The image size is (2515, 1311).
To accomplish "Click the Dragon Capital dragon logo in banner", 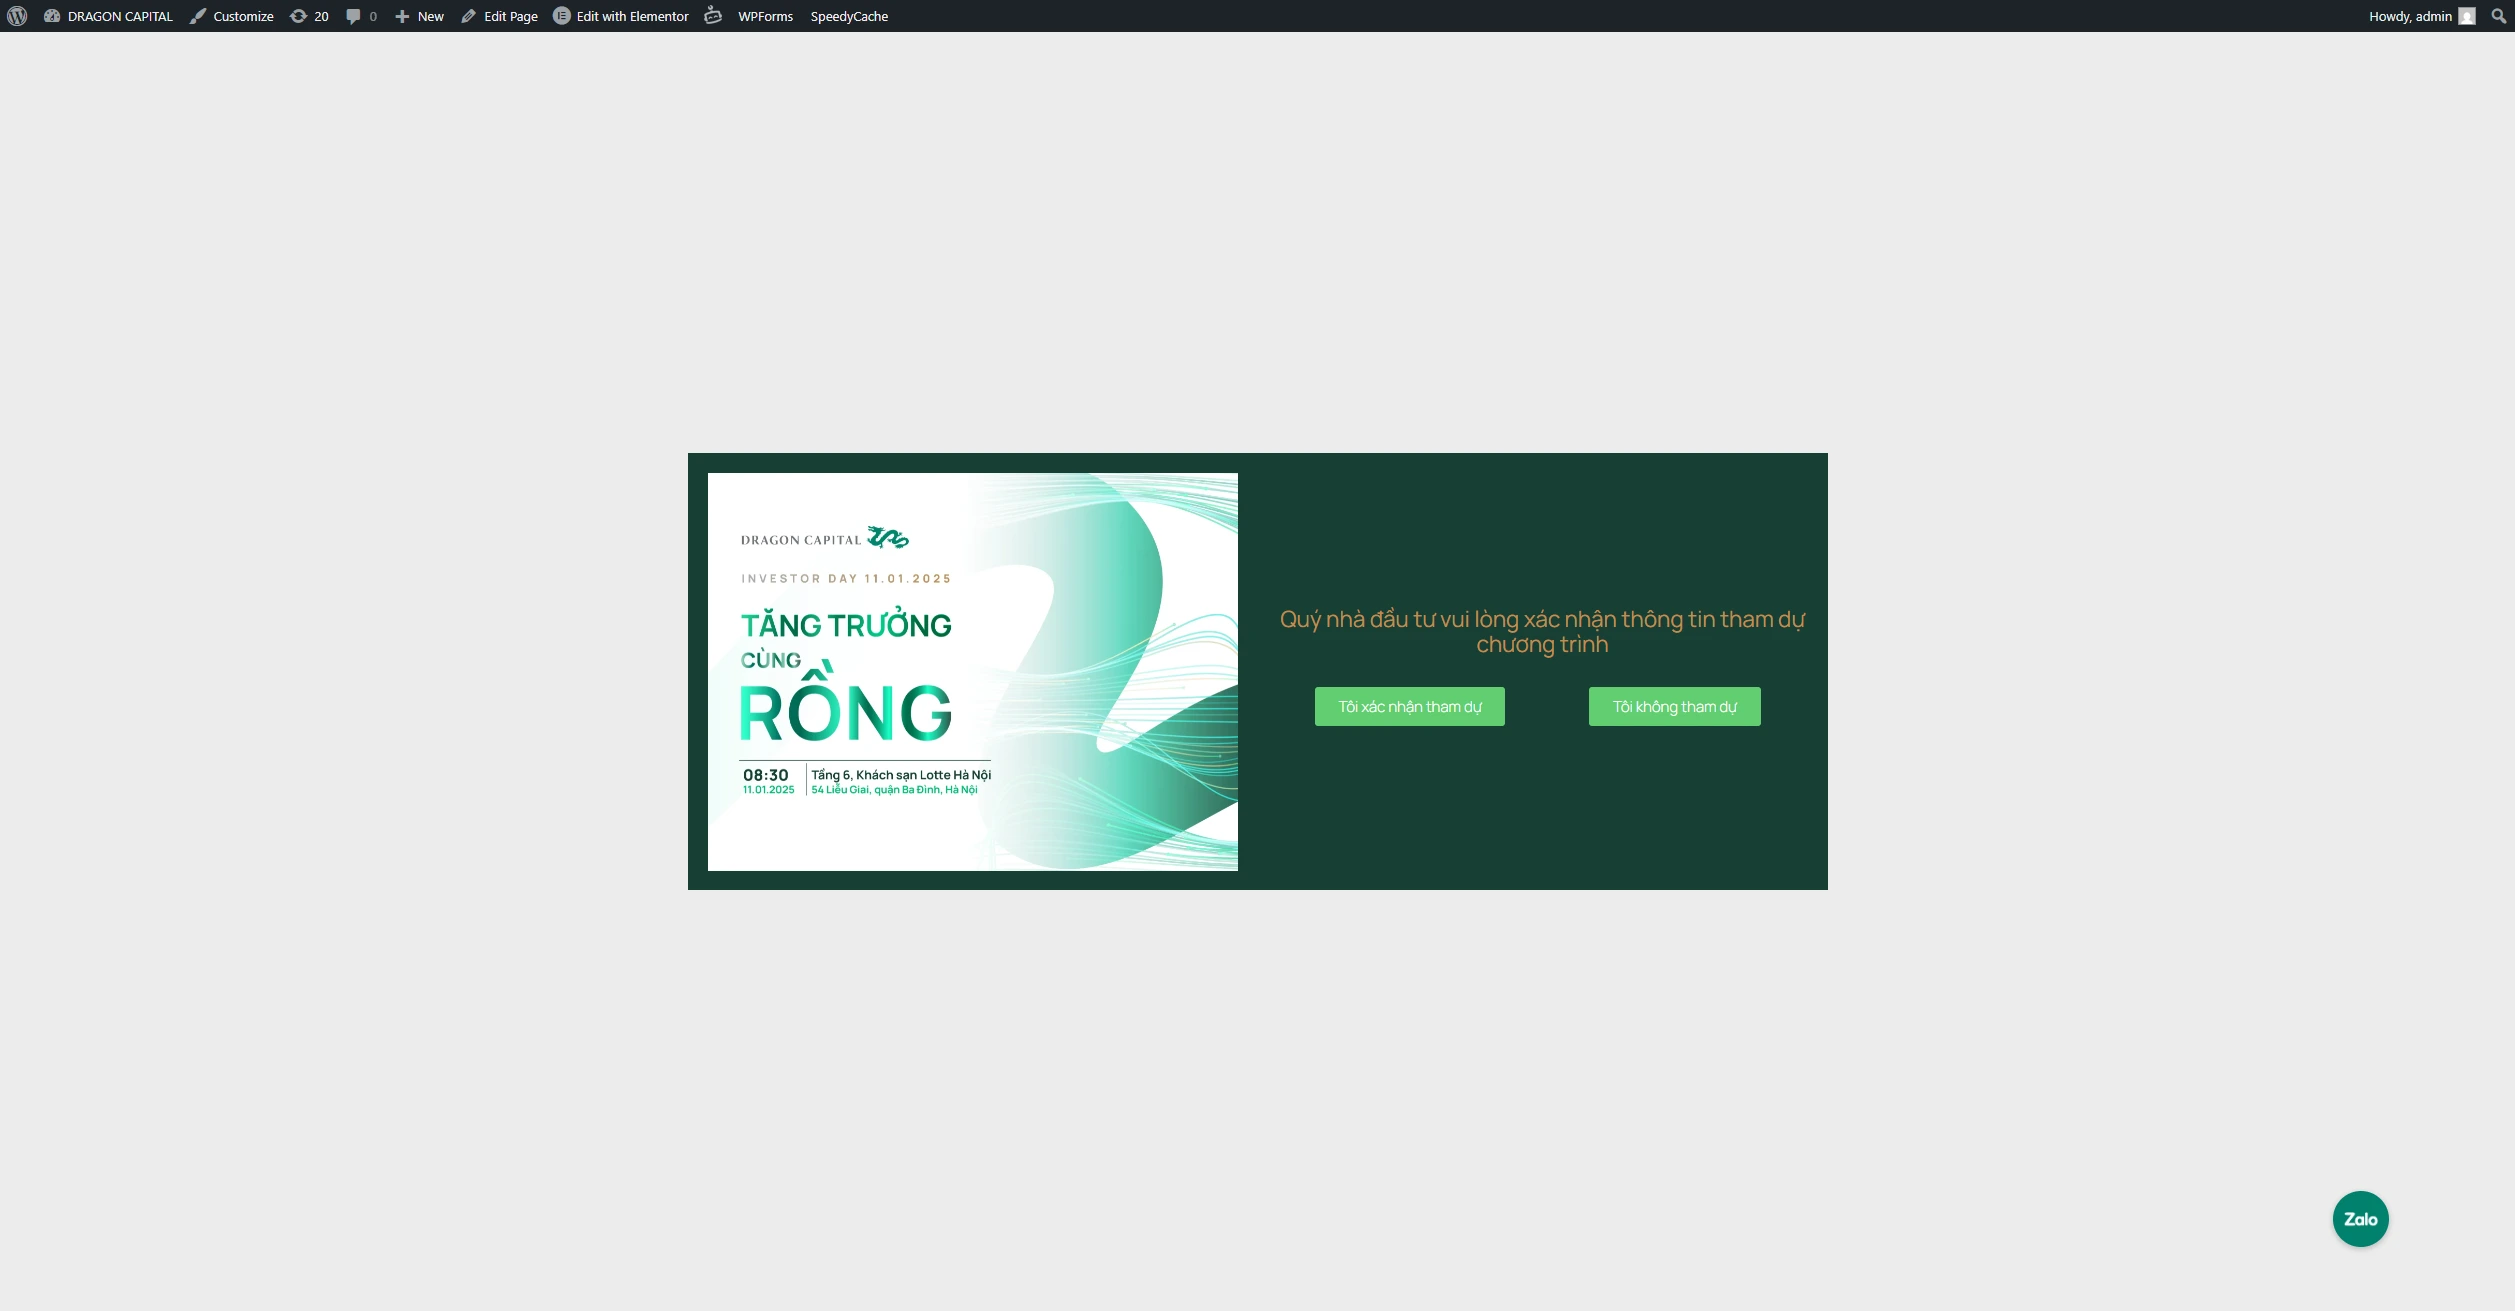I will click(888, 538).
